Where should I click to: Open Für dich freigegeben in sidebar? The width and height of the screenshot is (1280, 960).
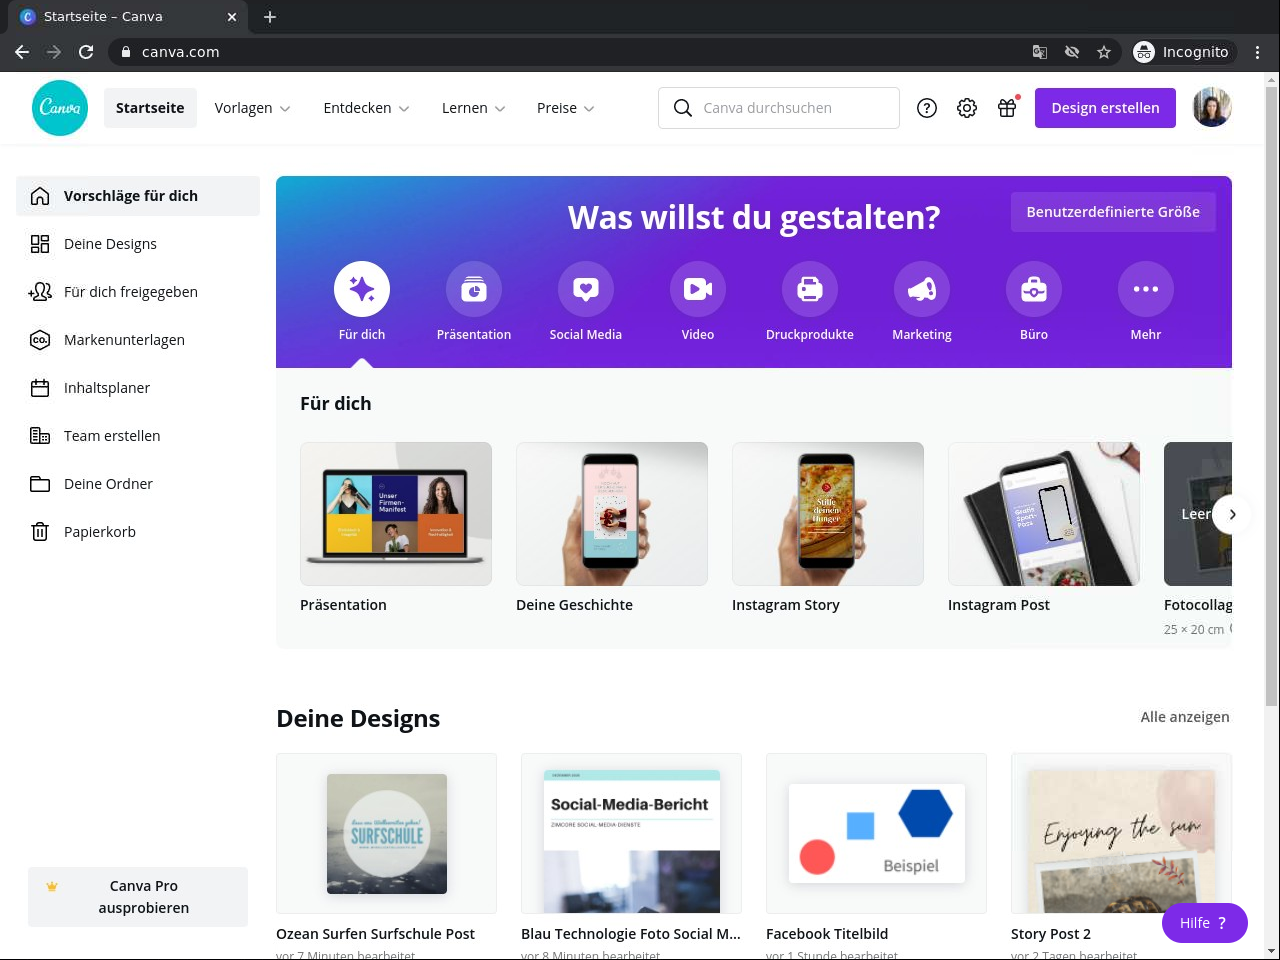[x=138, y=292]
